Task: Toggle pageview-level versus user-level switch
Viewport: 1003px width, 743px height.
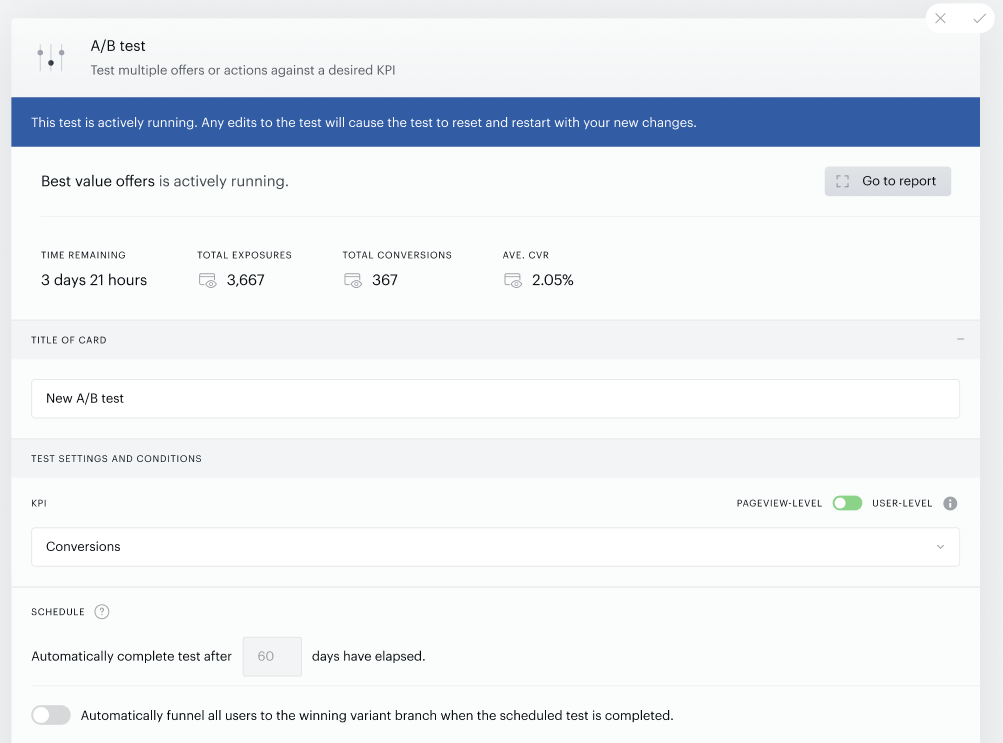Action: (x=847, y=503)
